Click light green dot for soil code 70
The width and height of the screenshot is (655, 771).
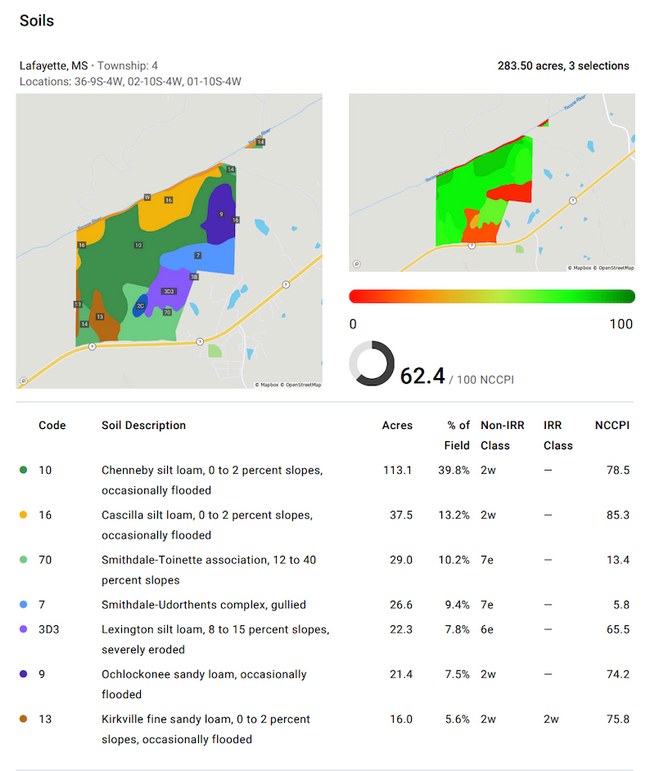coord(24,560)
